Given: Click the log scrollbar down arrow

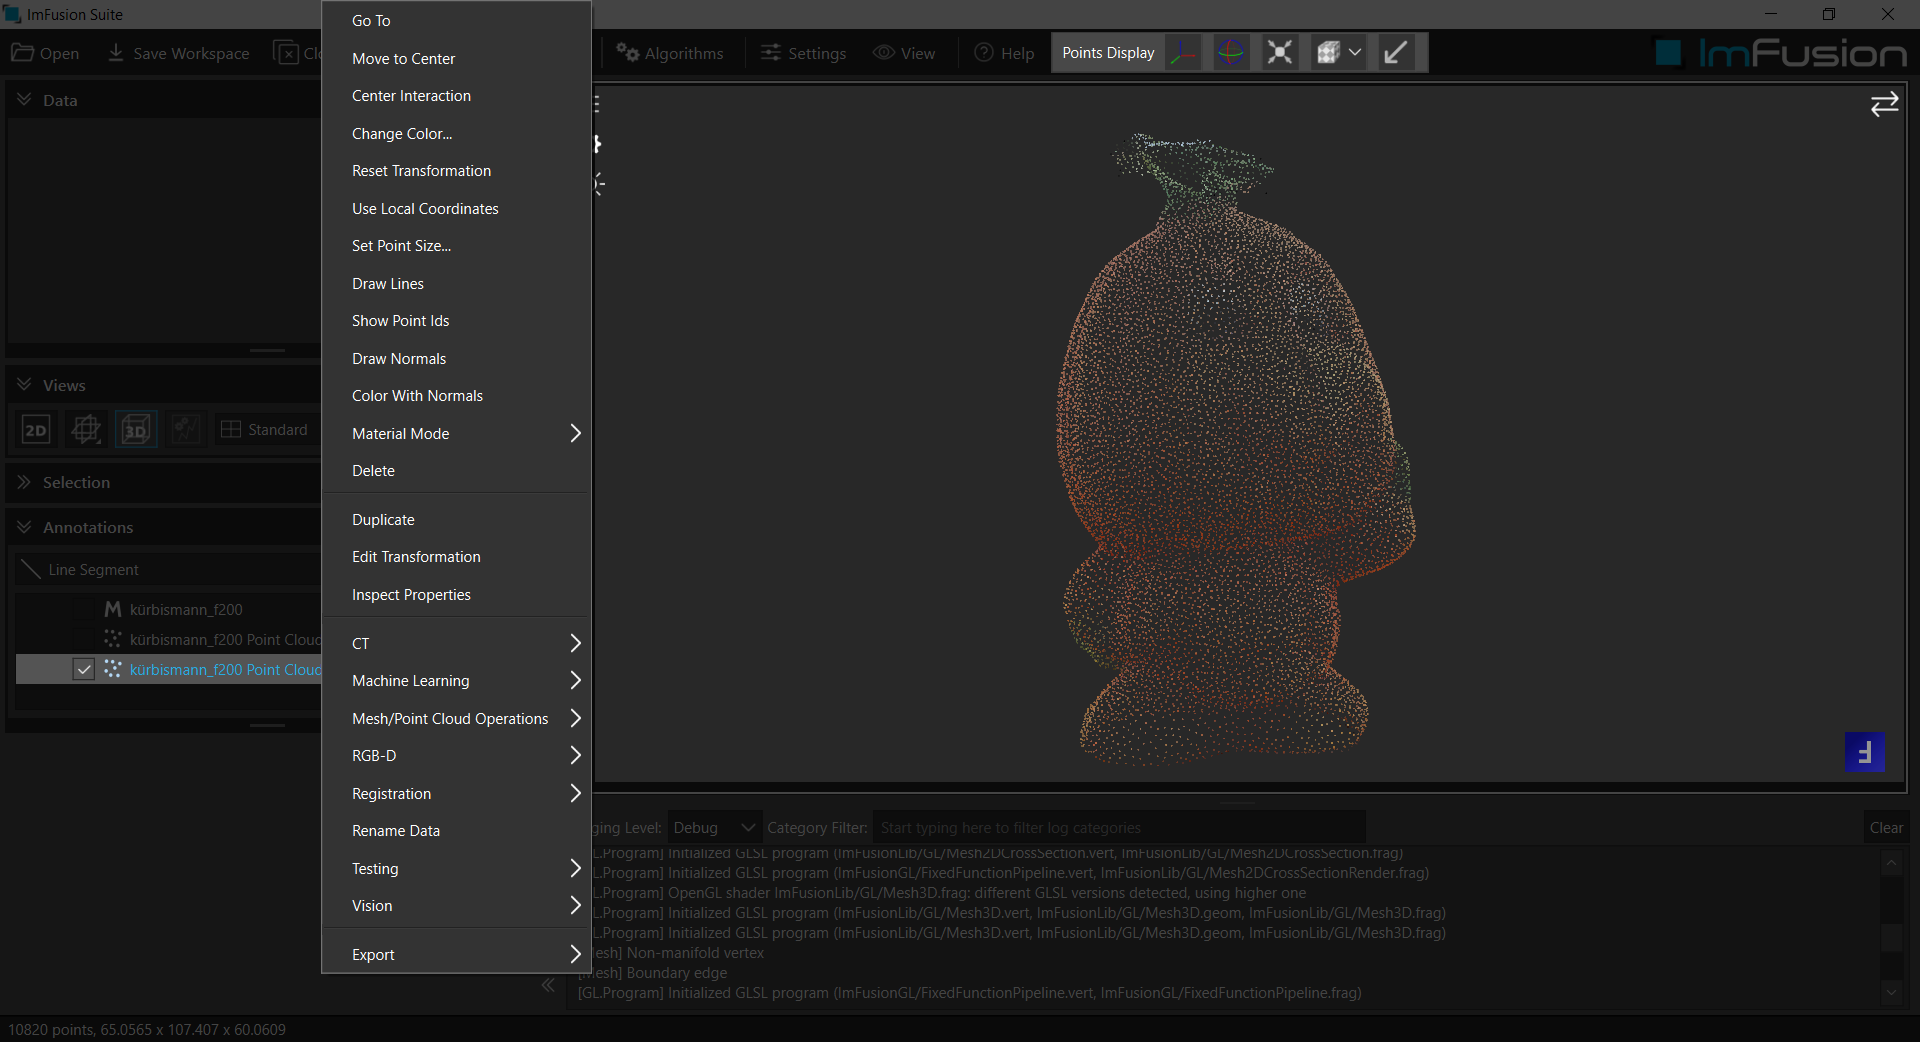Looking at the screenshot, I should (1891, 992).
